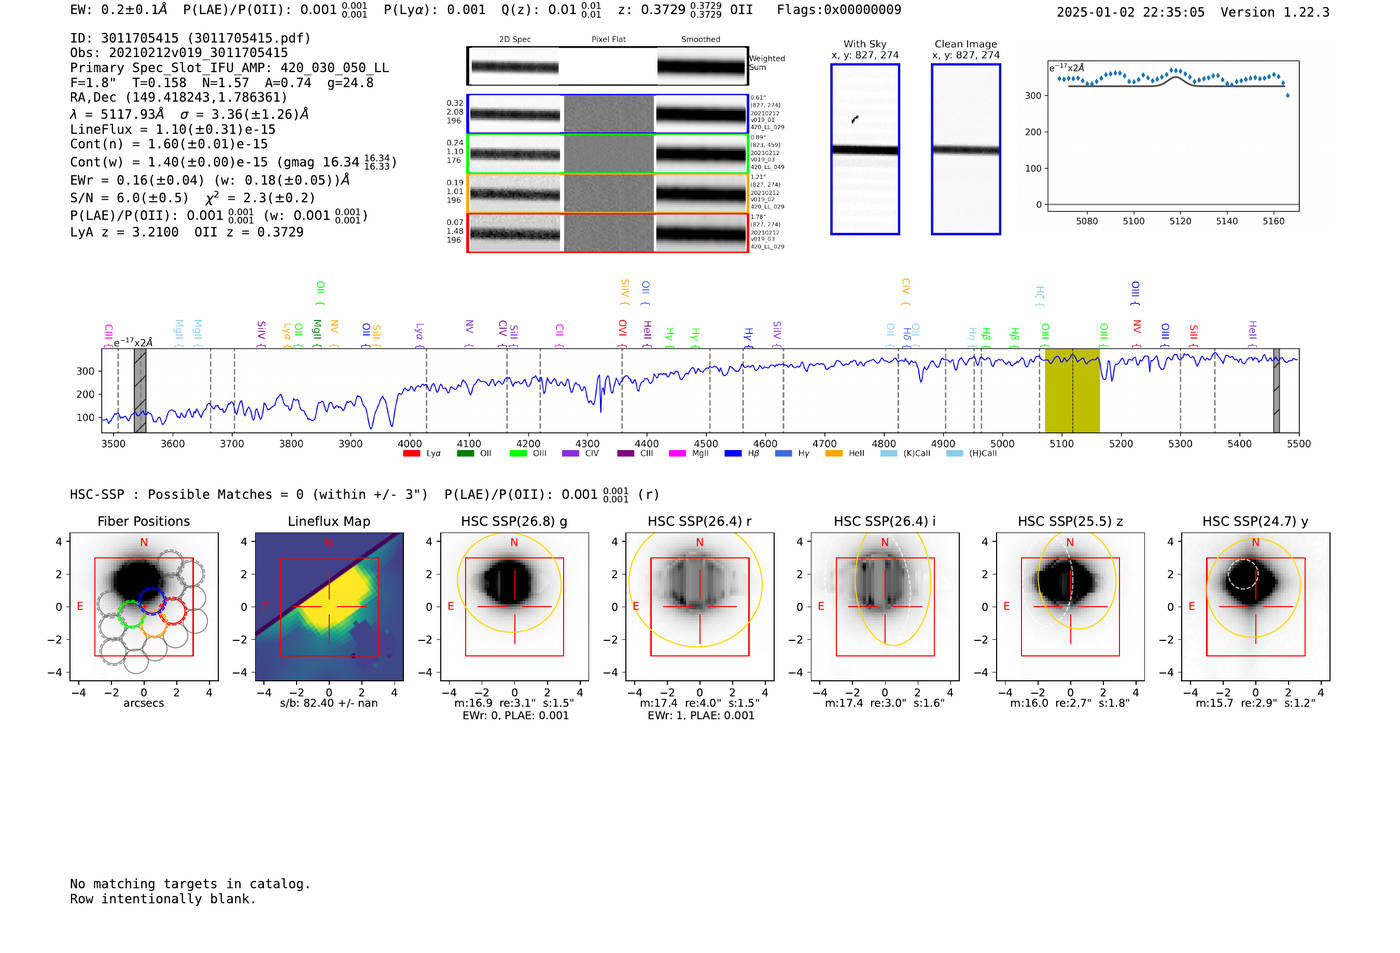1400x953 pixels.
Task: Click the Pixel Flat column header
Action: click(609, 40)
